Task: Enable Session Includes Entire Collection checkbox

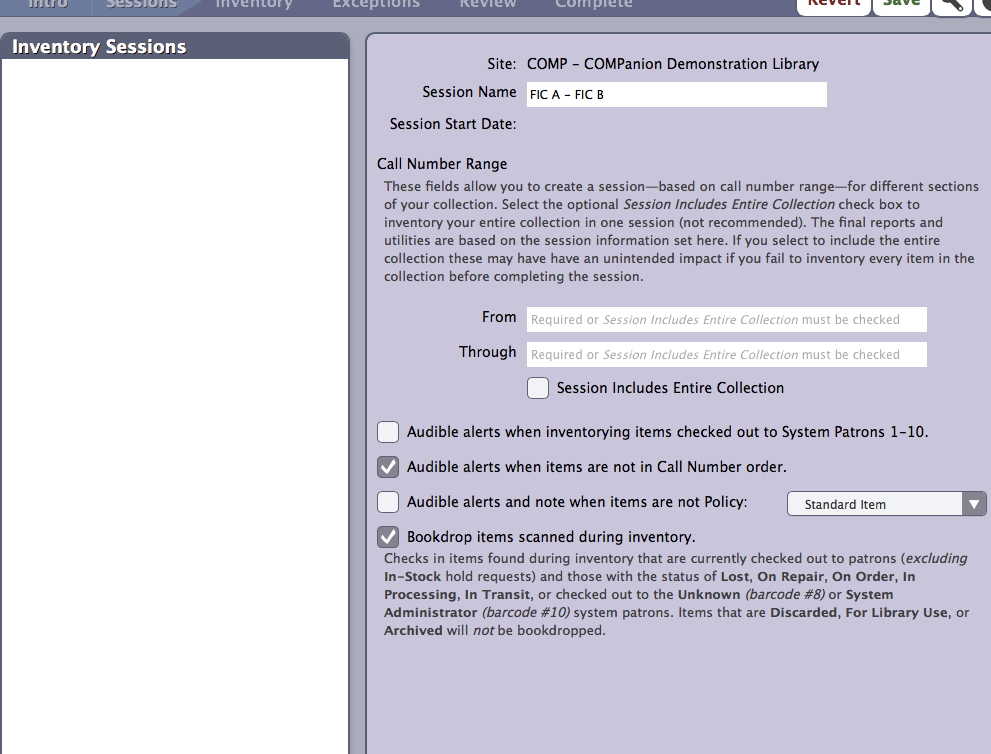Action: [x=538, y=387]
